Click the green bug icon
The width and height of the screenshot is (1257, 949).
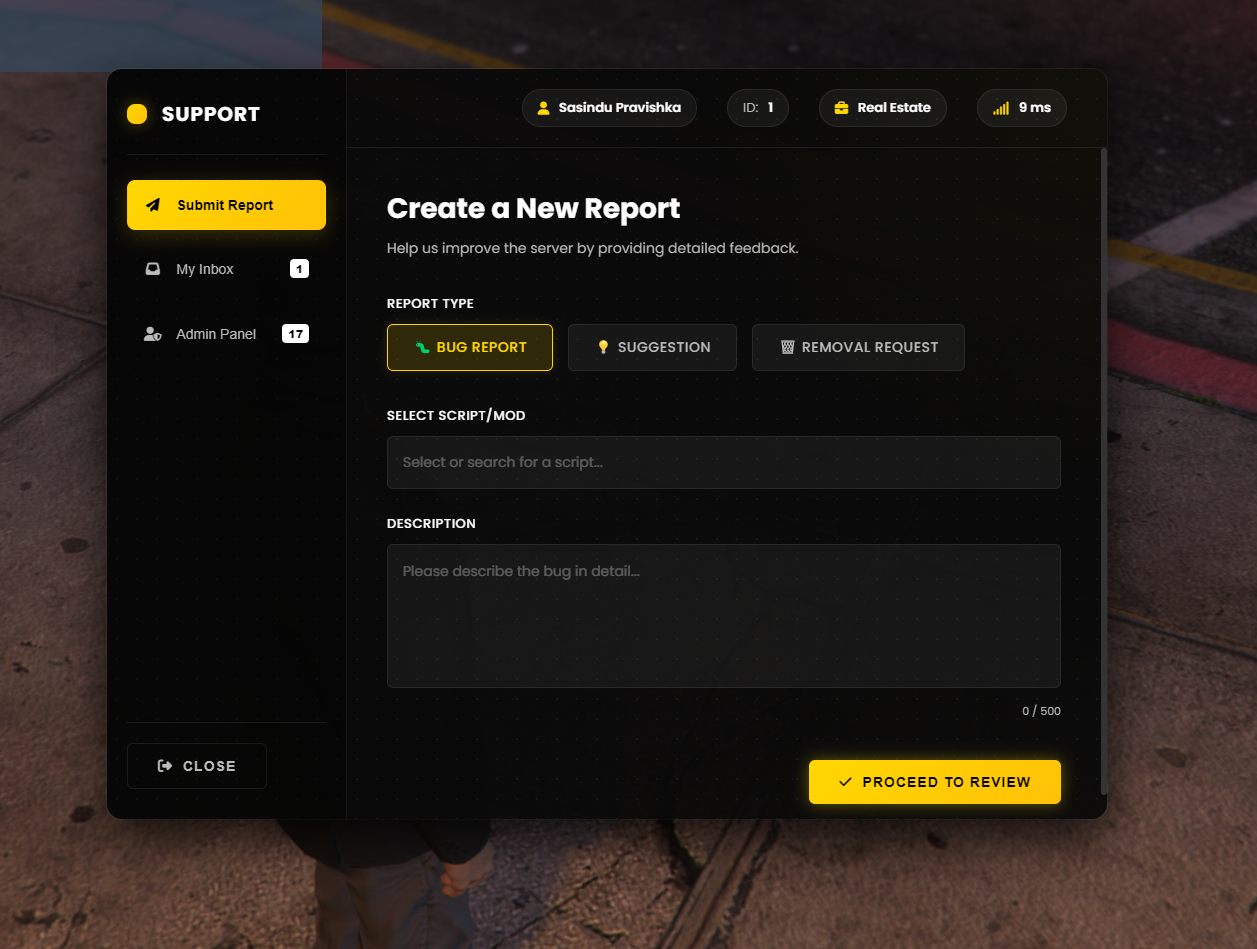tap(423, 347)
